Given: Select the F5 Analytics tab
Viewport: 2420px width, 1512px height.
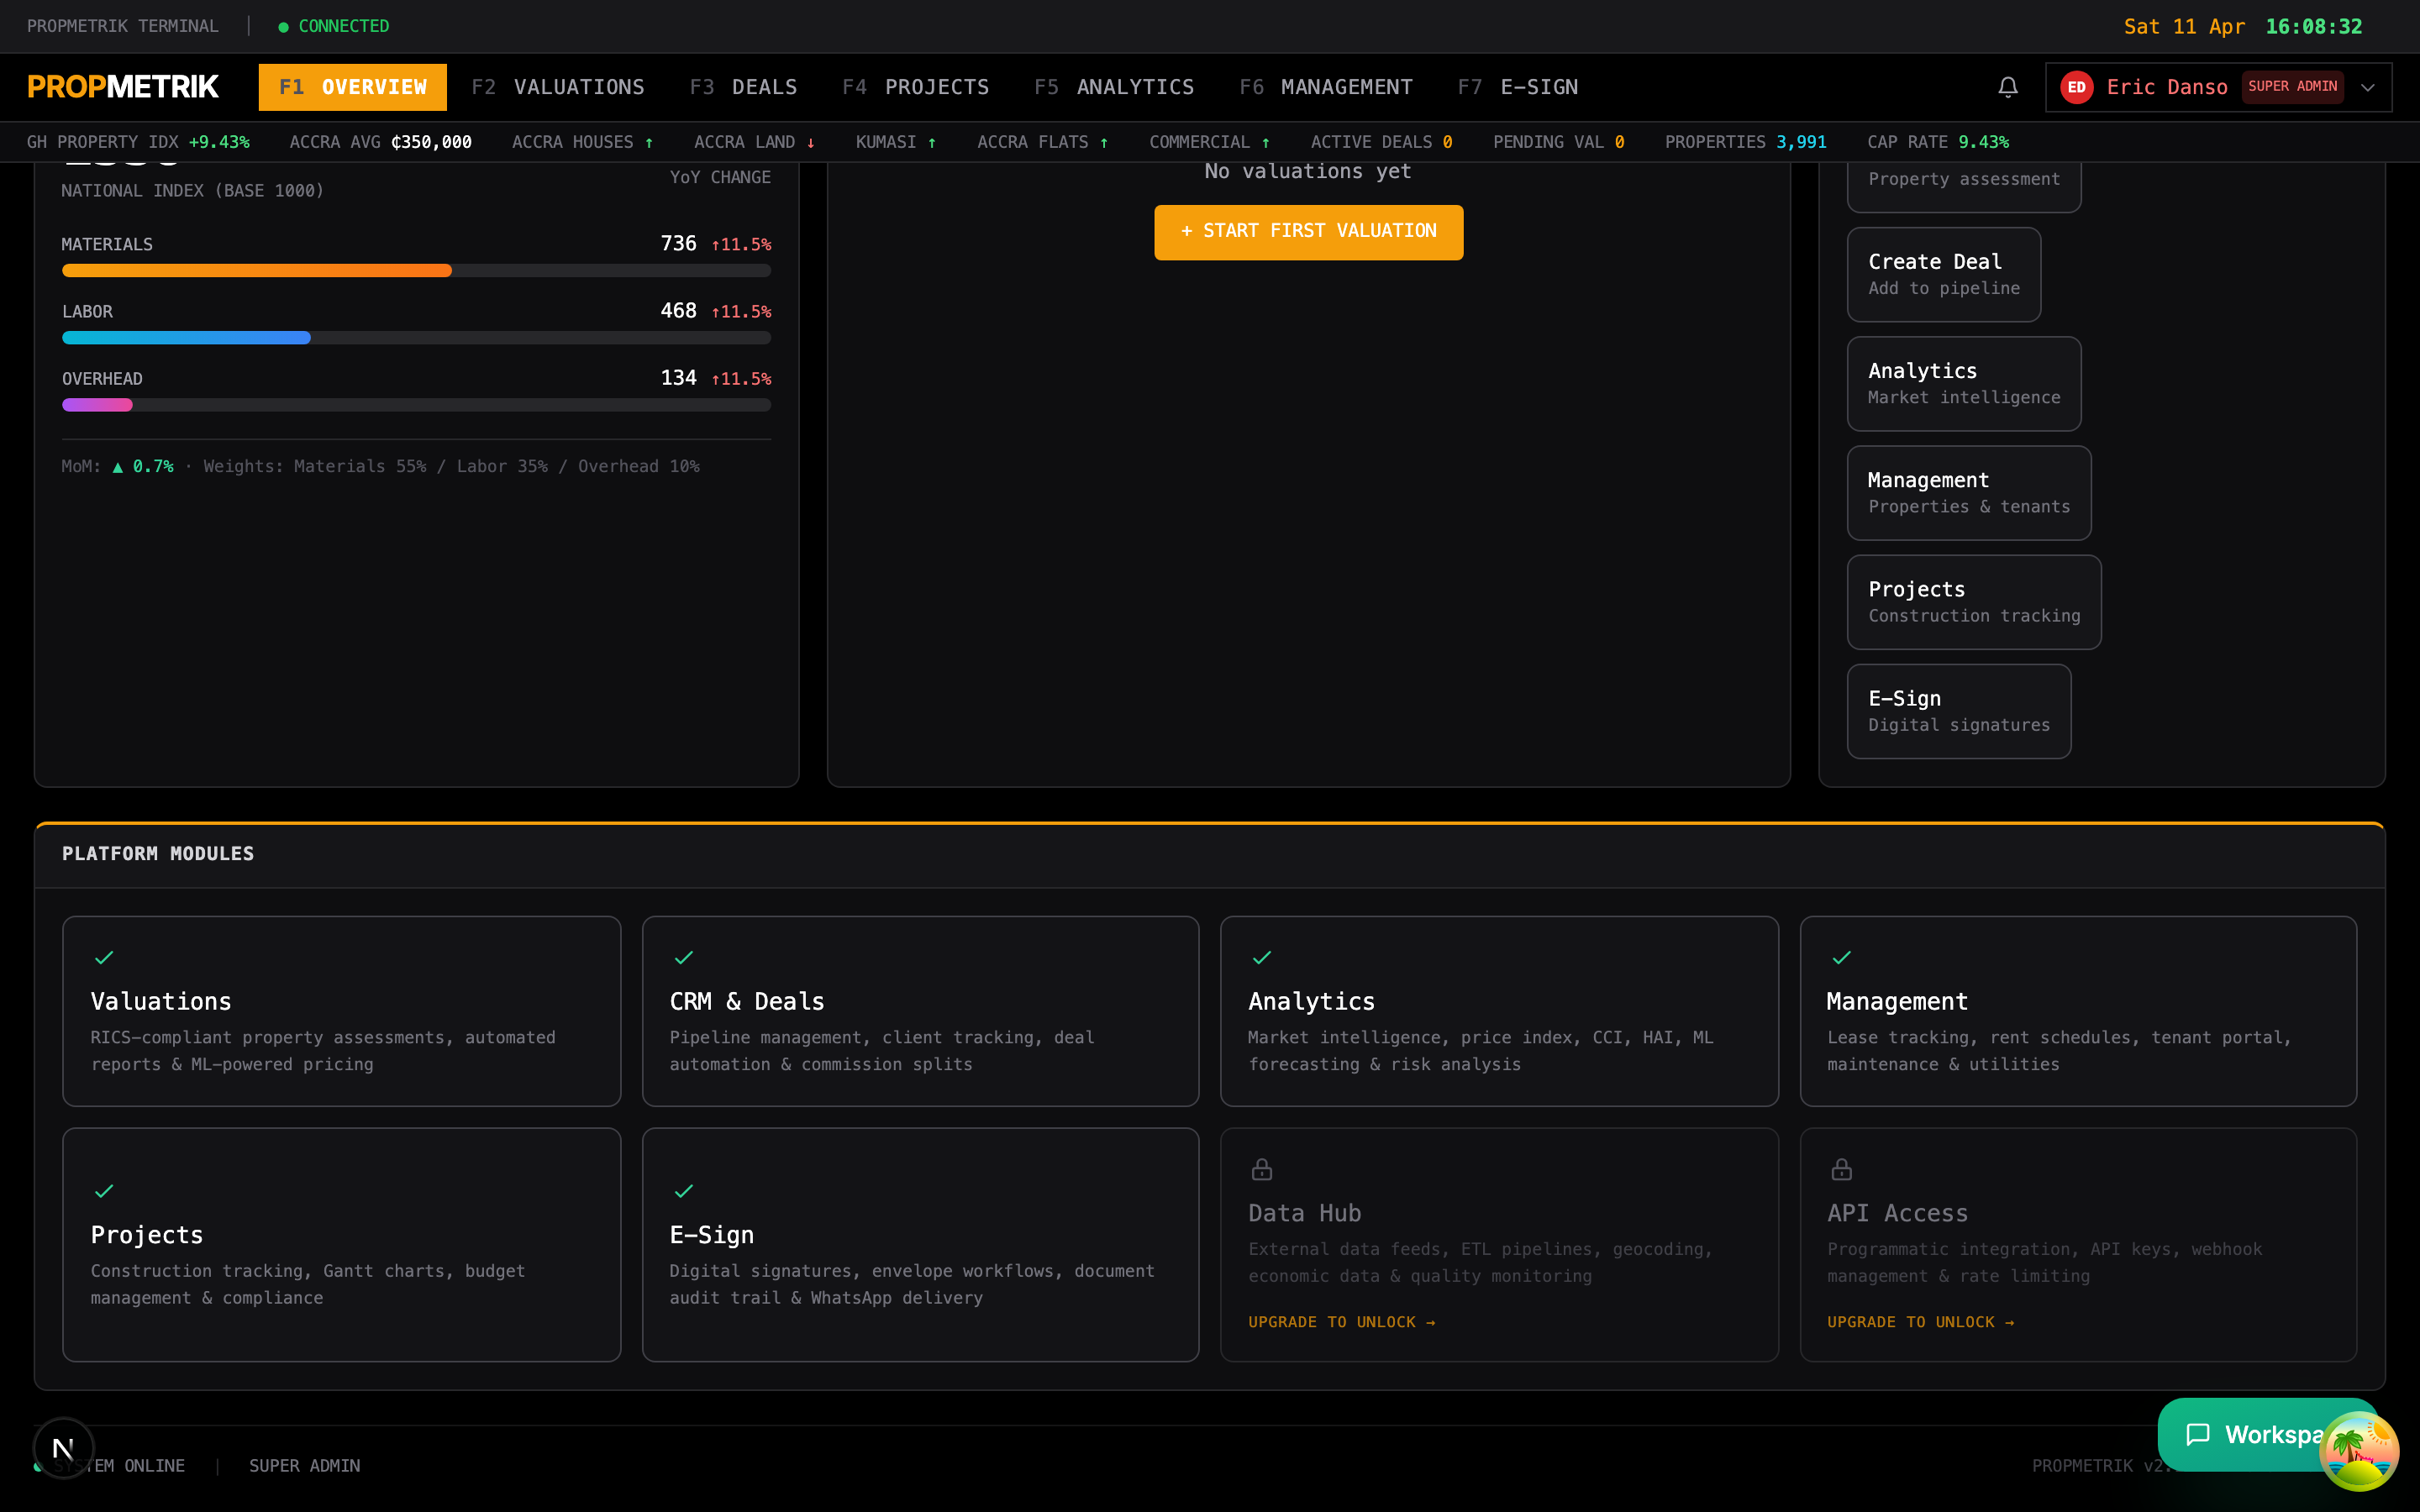Looking at the screenshot, I should (1114, 87).
